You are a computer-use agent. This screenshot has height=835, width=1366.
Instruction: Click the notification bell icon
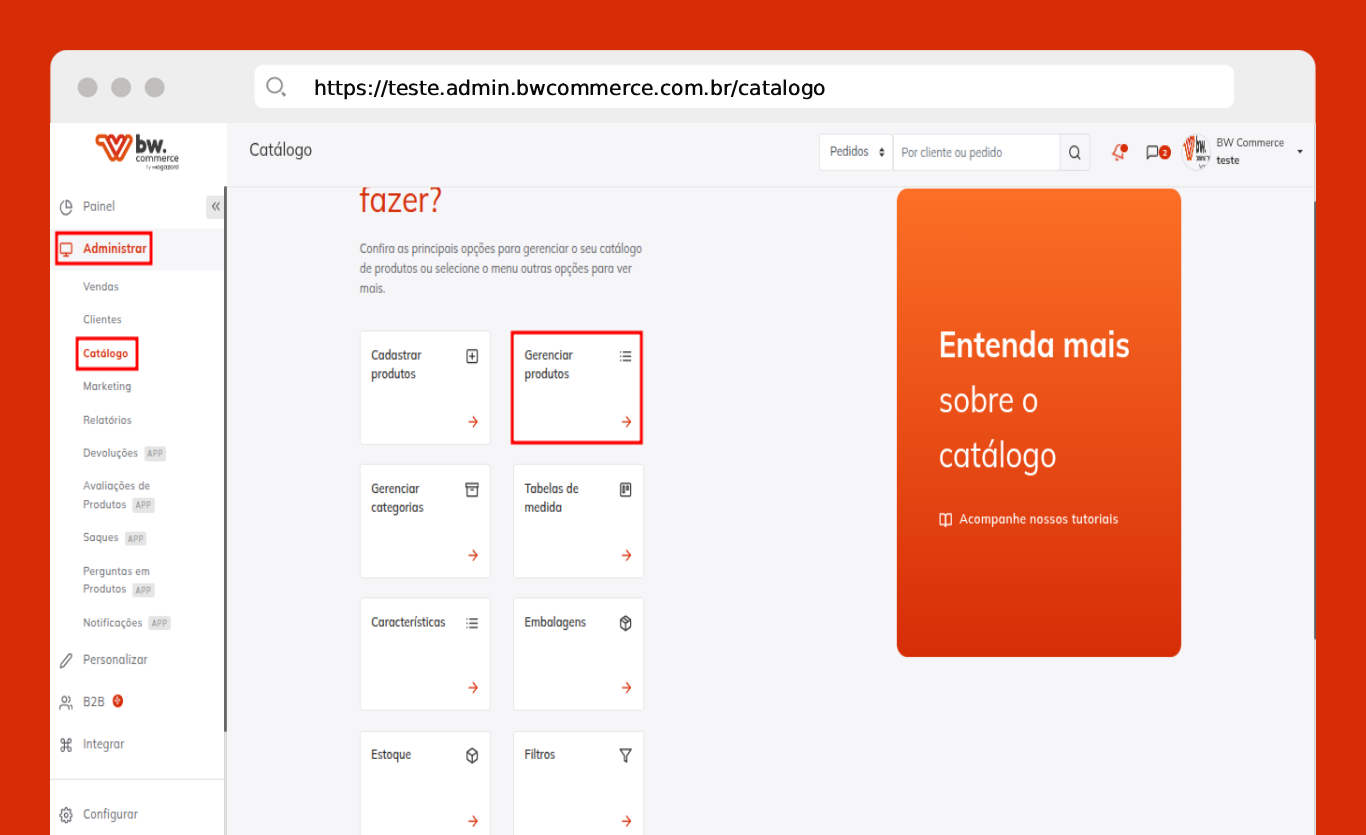tap(1119, 152)
